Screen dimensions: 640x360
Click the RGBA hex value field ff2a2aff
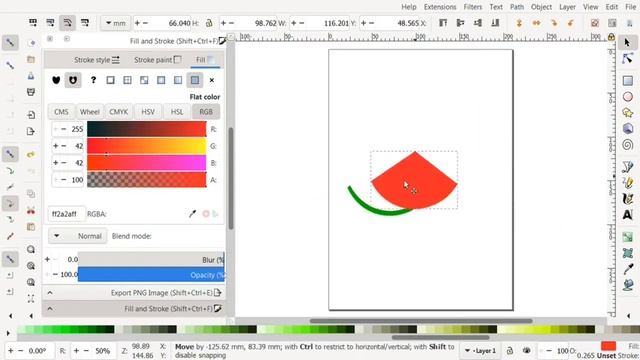pos(66,213)
